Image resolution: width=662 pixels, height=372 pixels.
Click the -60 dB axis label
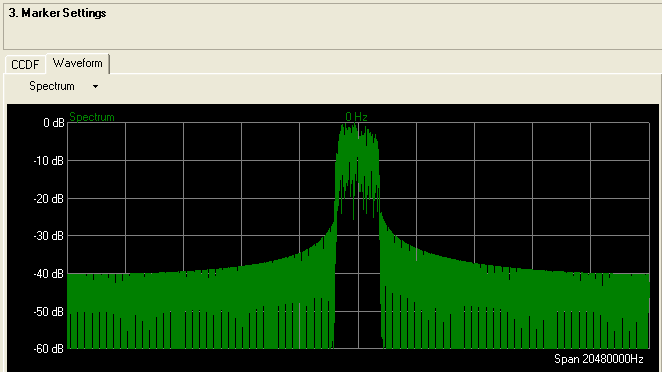tap(49, 349)
